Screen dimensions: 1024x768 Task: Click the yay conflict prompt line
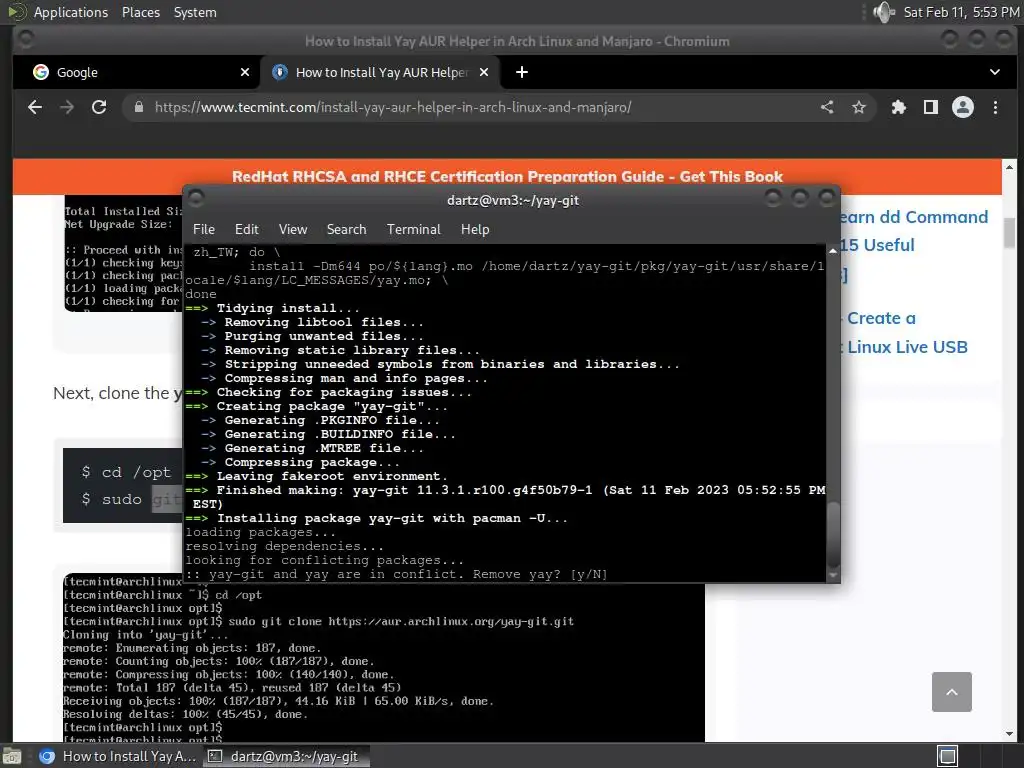pos(396,574)
